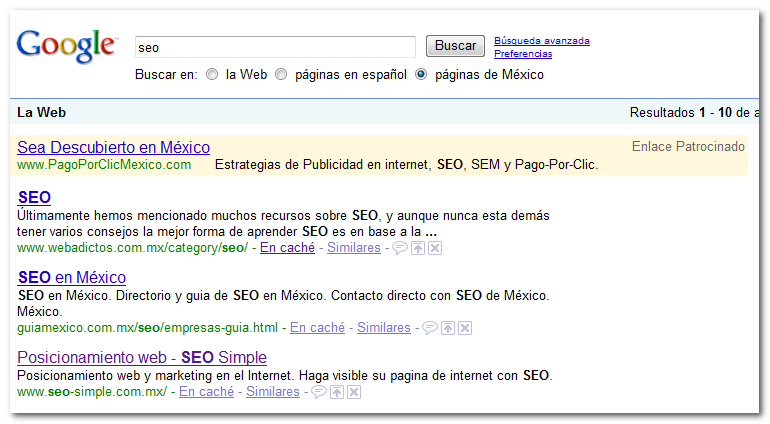This screenshot has width=770, height=424.
Task: Click the 'Enlace Patrocinado' label
Action: [688, 146]
